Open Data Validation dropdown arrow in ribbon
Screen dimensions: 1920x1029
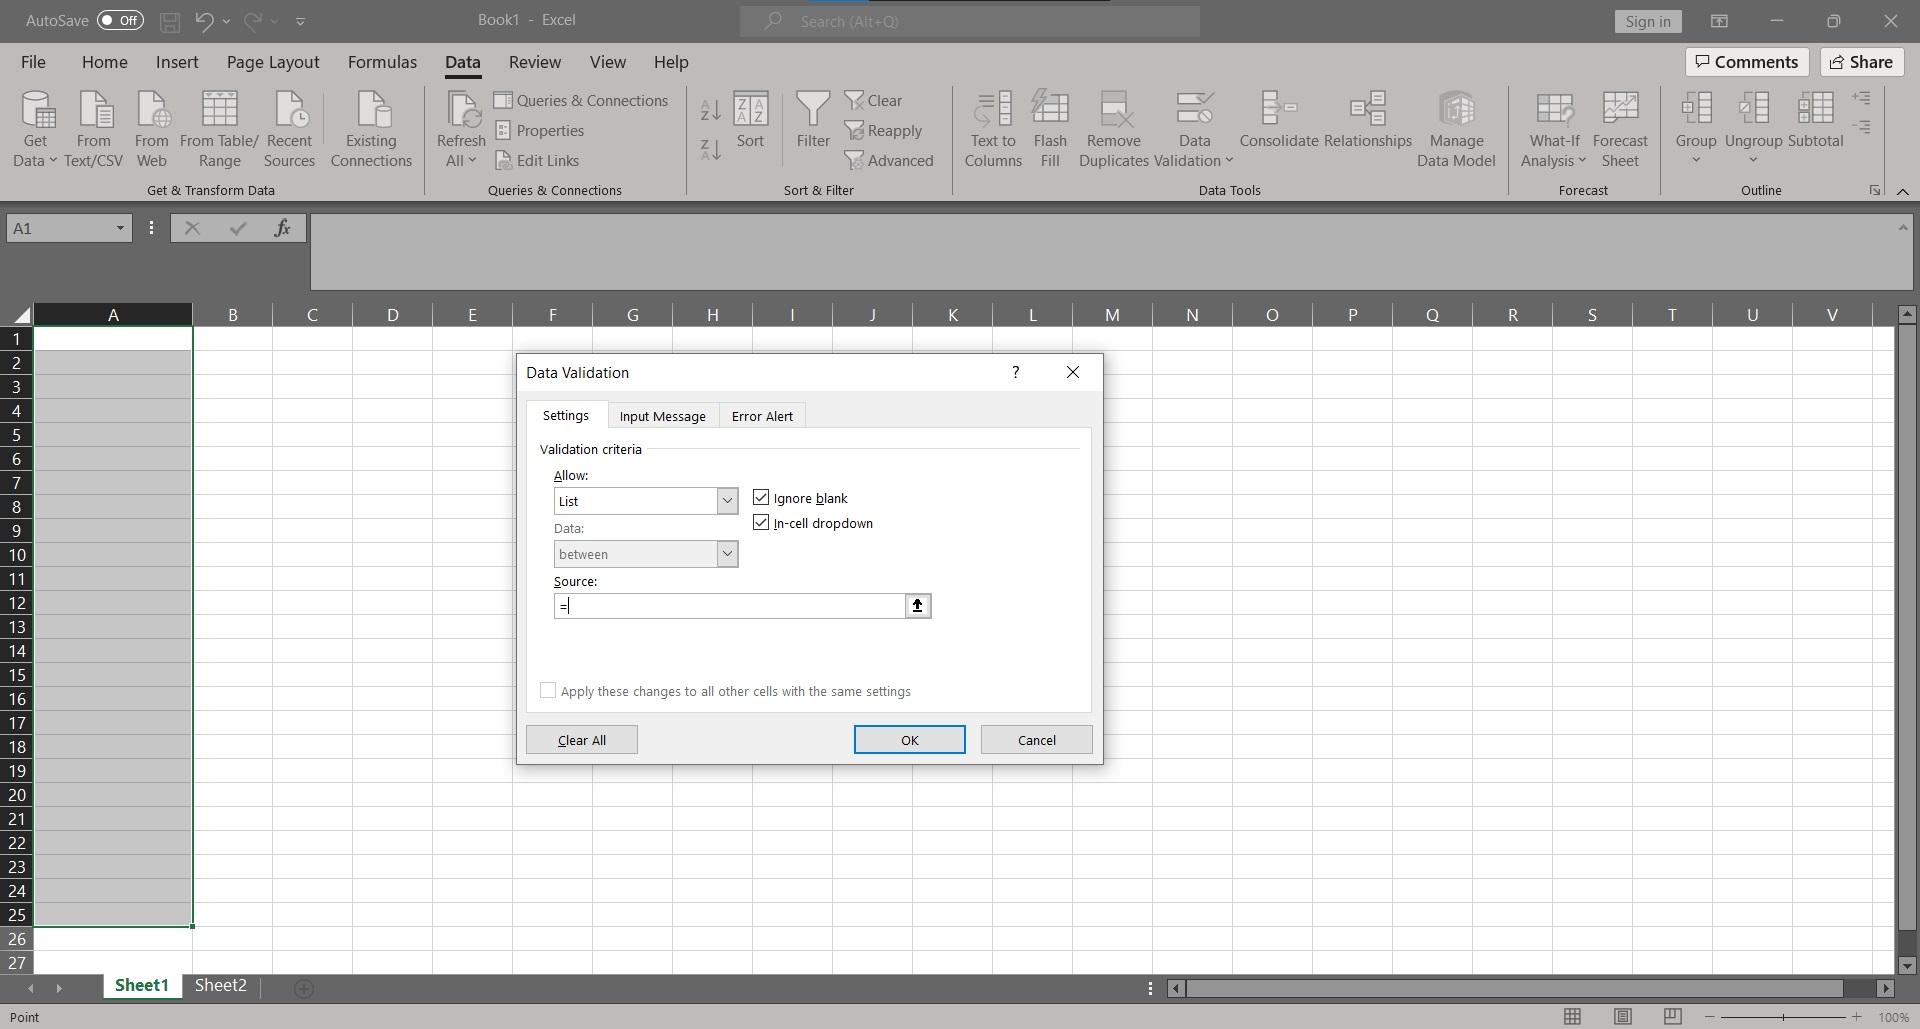coord(1229,161)
